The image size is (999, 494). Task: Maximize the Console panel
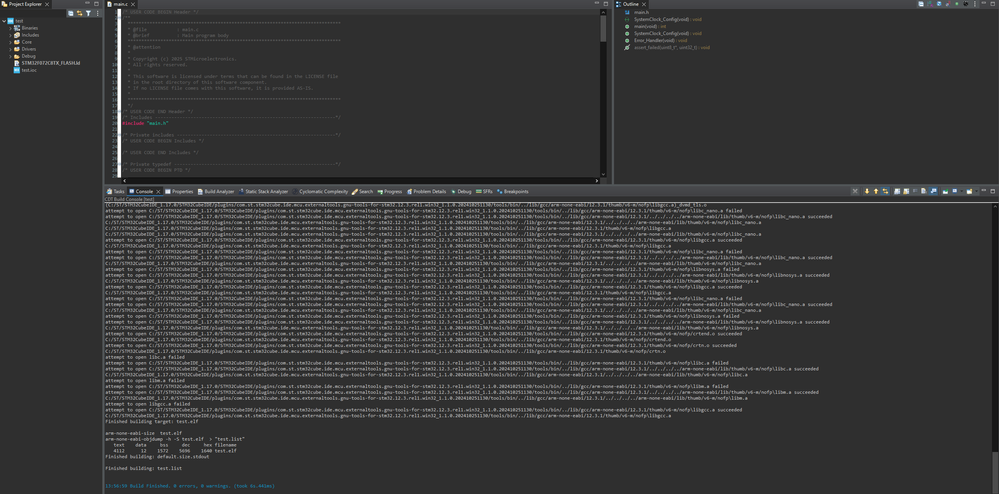coord(992,191)
